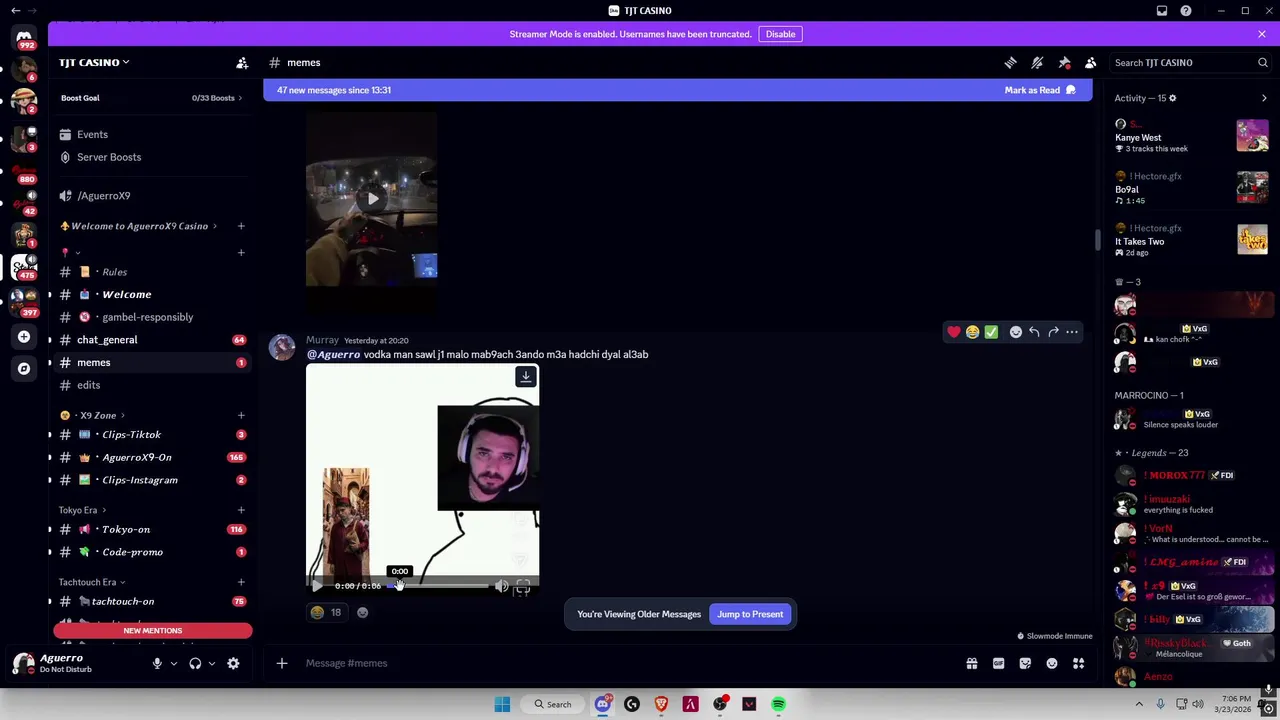Open input device options arrow beside microphone
1280x720 pixels.
tap(174, 664)
